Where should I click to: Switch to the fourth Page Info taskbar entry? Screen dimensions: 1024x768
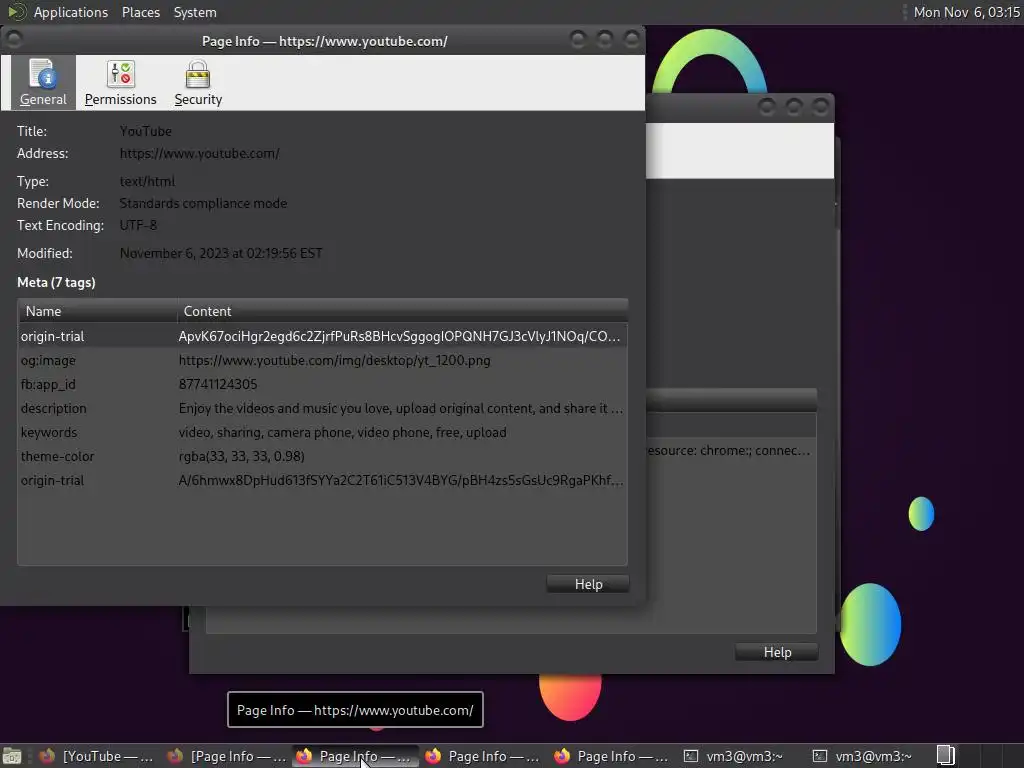484,756
